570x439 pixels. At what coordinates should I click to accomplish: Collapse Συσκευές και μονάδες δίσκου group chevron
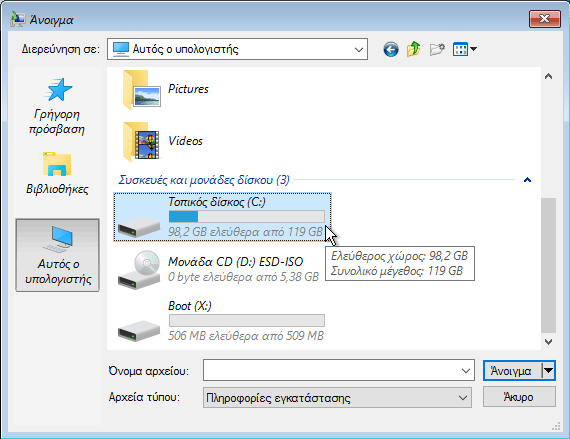pyautogui.click(x=527, y=180)
